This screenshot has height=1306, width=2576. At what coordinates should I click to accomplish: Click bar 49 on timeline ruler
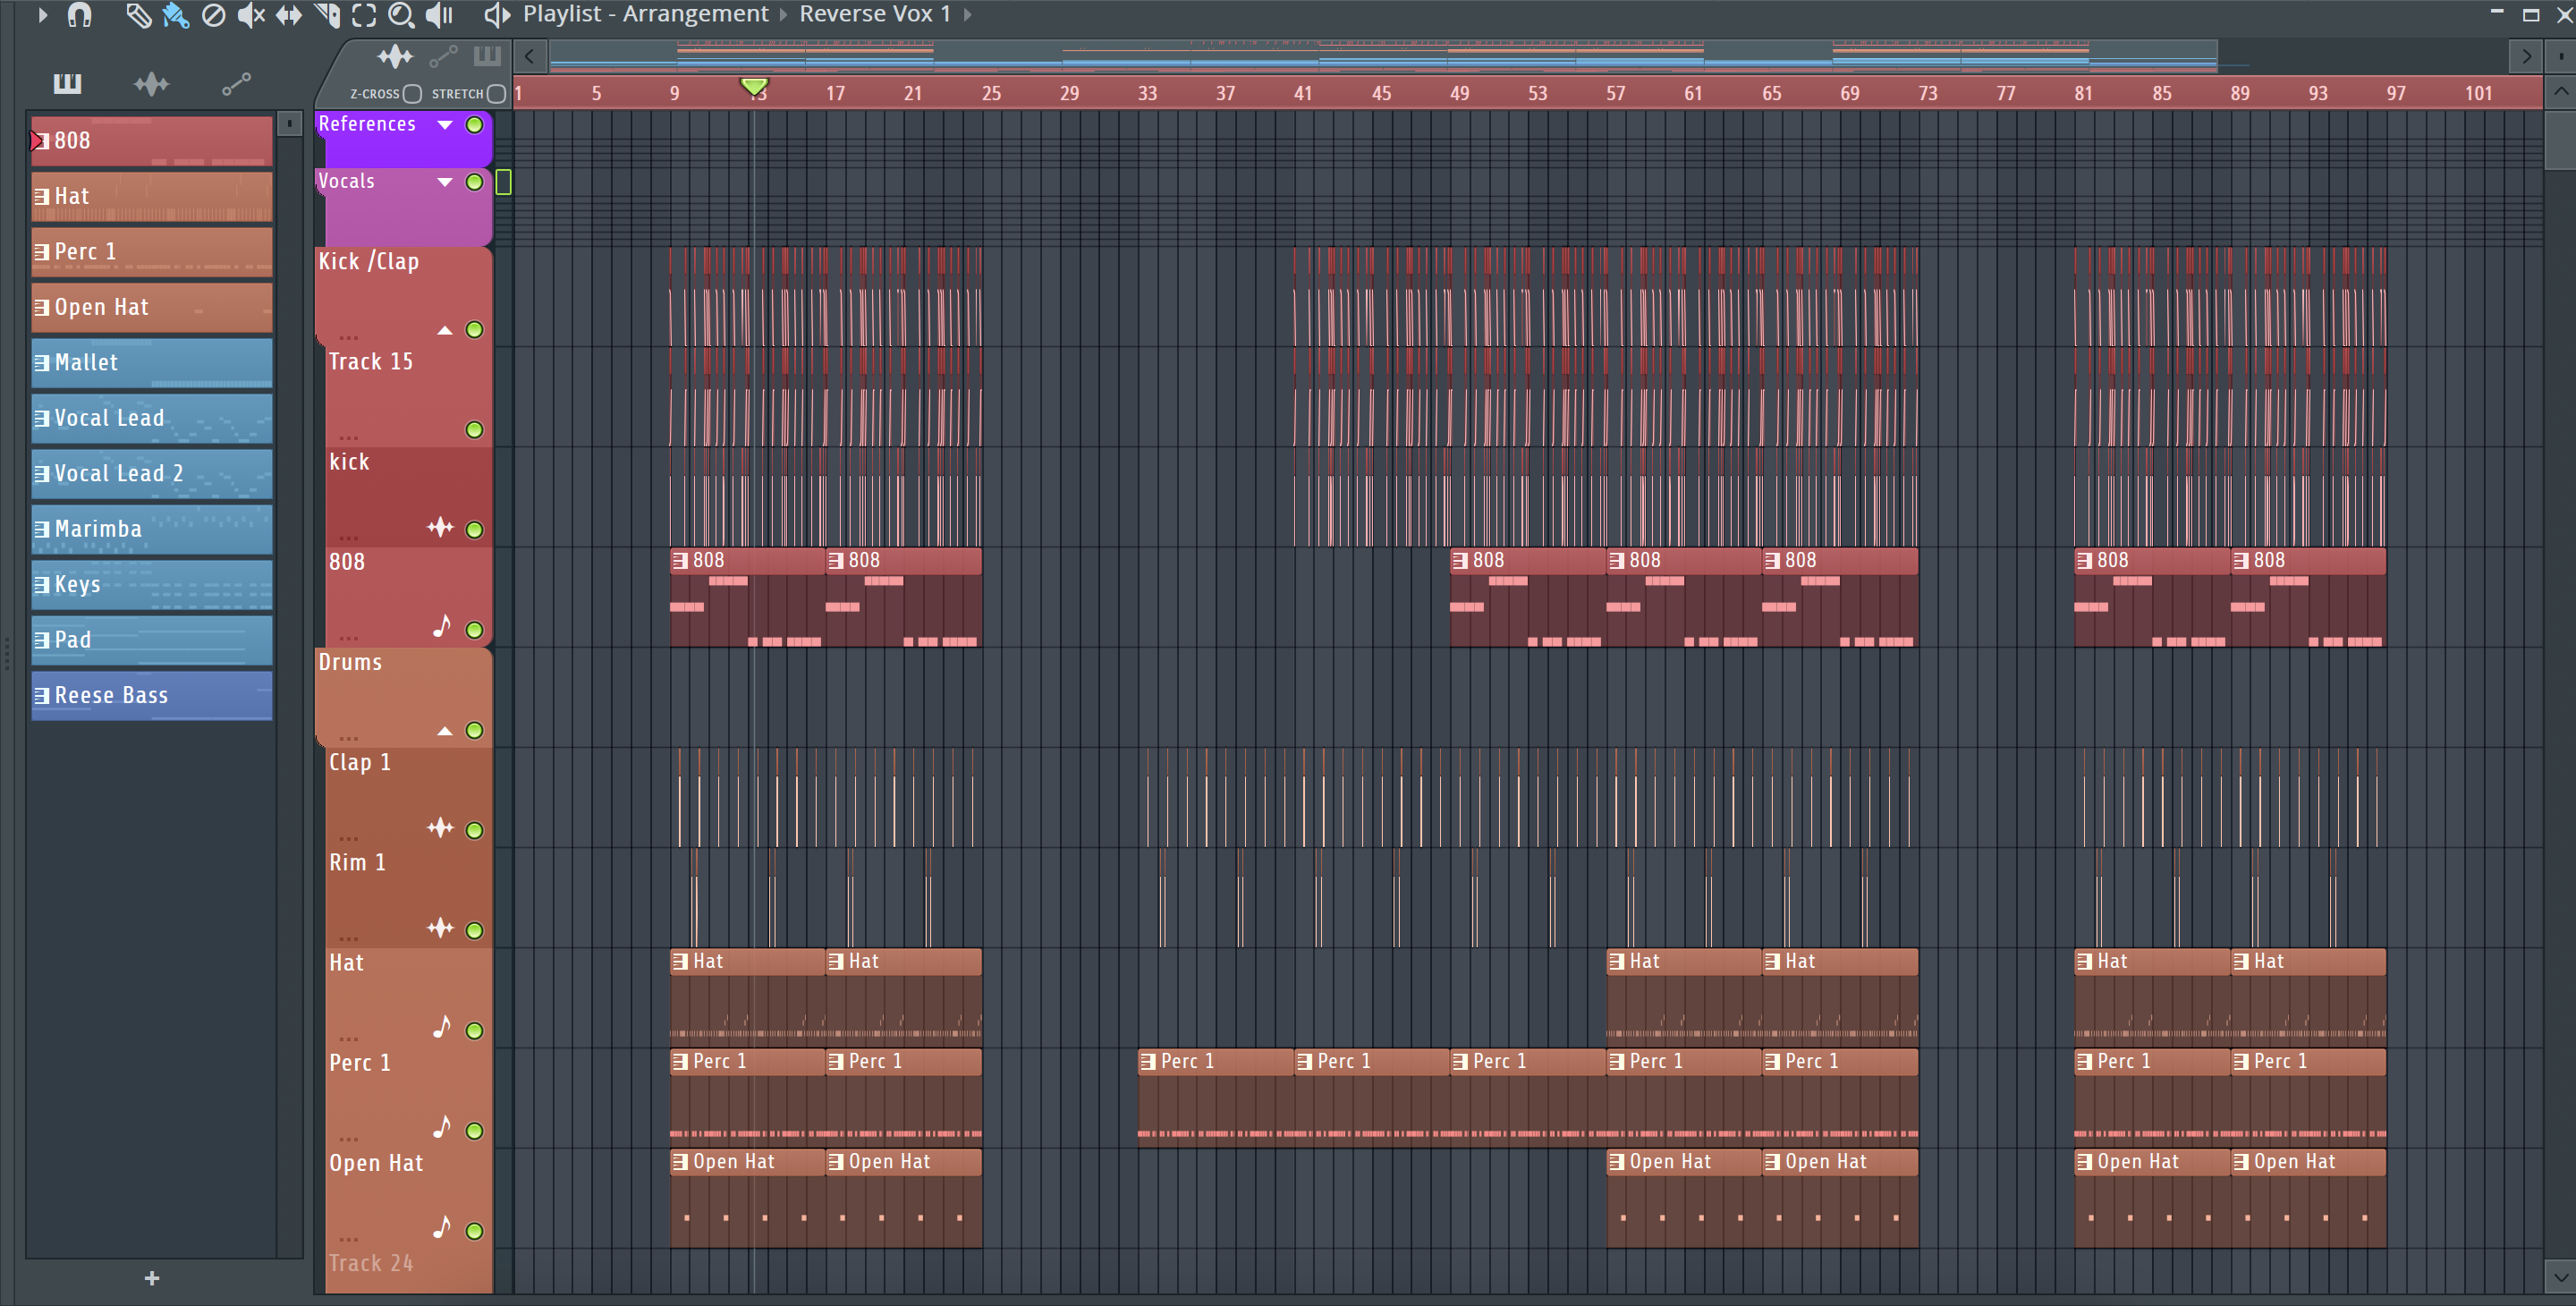click(x=1459, y=93)
